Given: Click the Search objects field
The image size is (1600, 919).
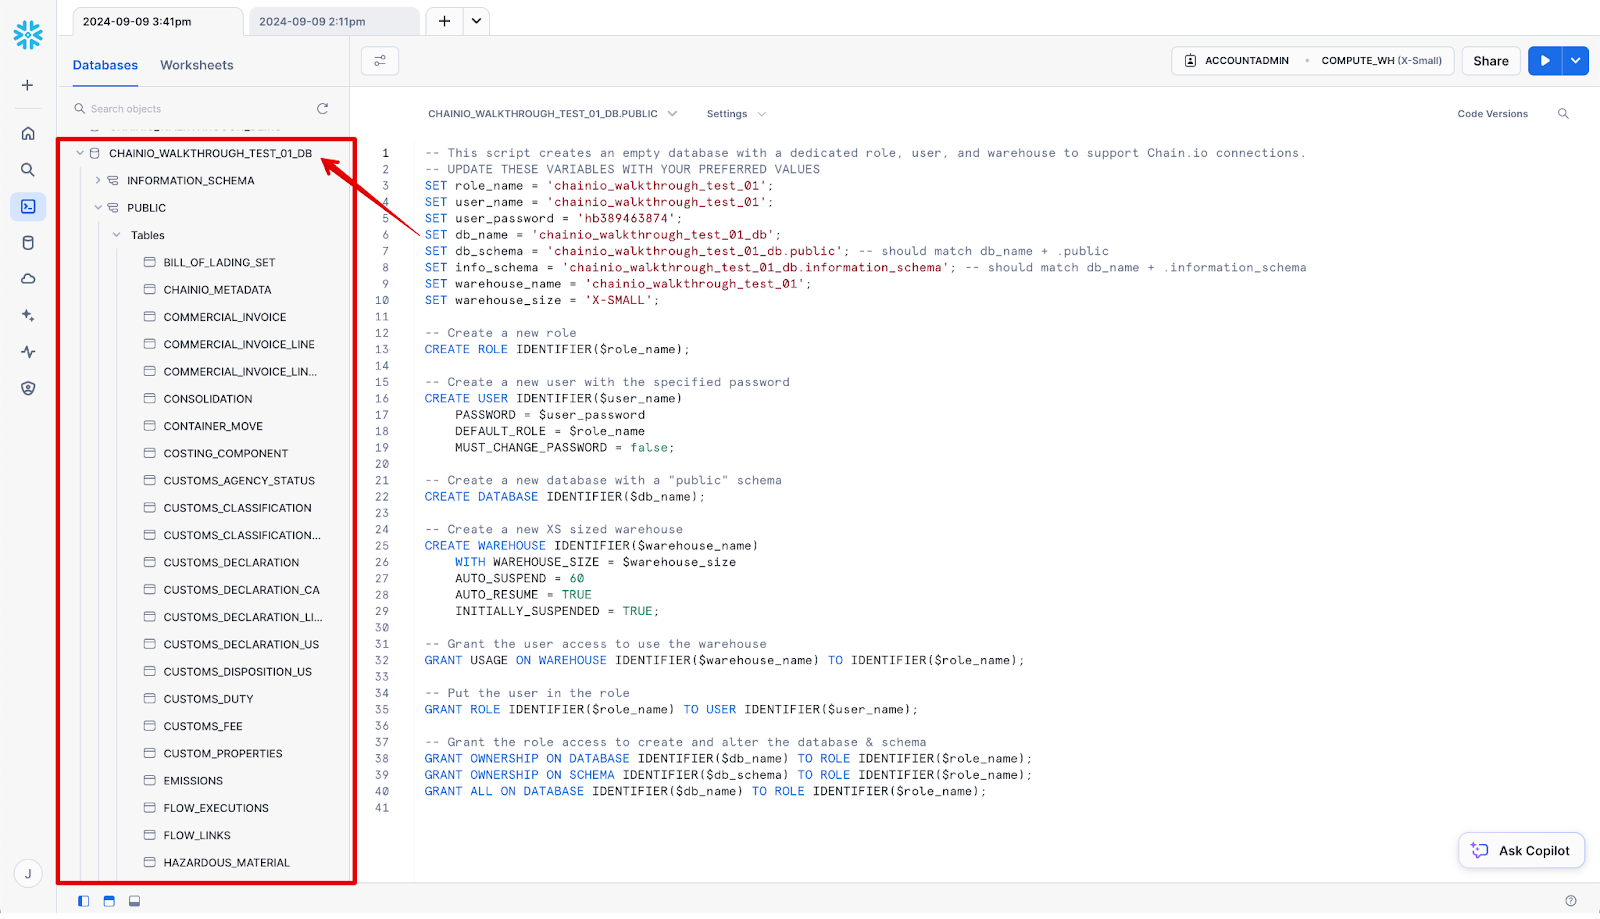Looking at the screenshot, I should 190,109.
